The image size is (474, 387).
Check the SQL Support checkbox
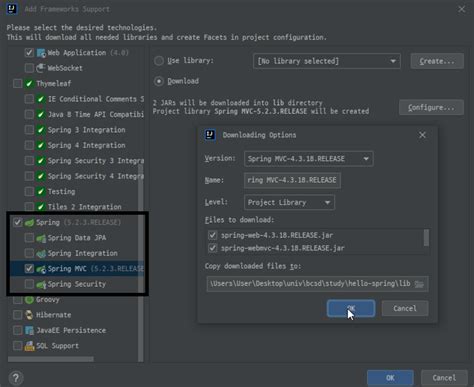[x=18, y=346]
